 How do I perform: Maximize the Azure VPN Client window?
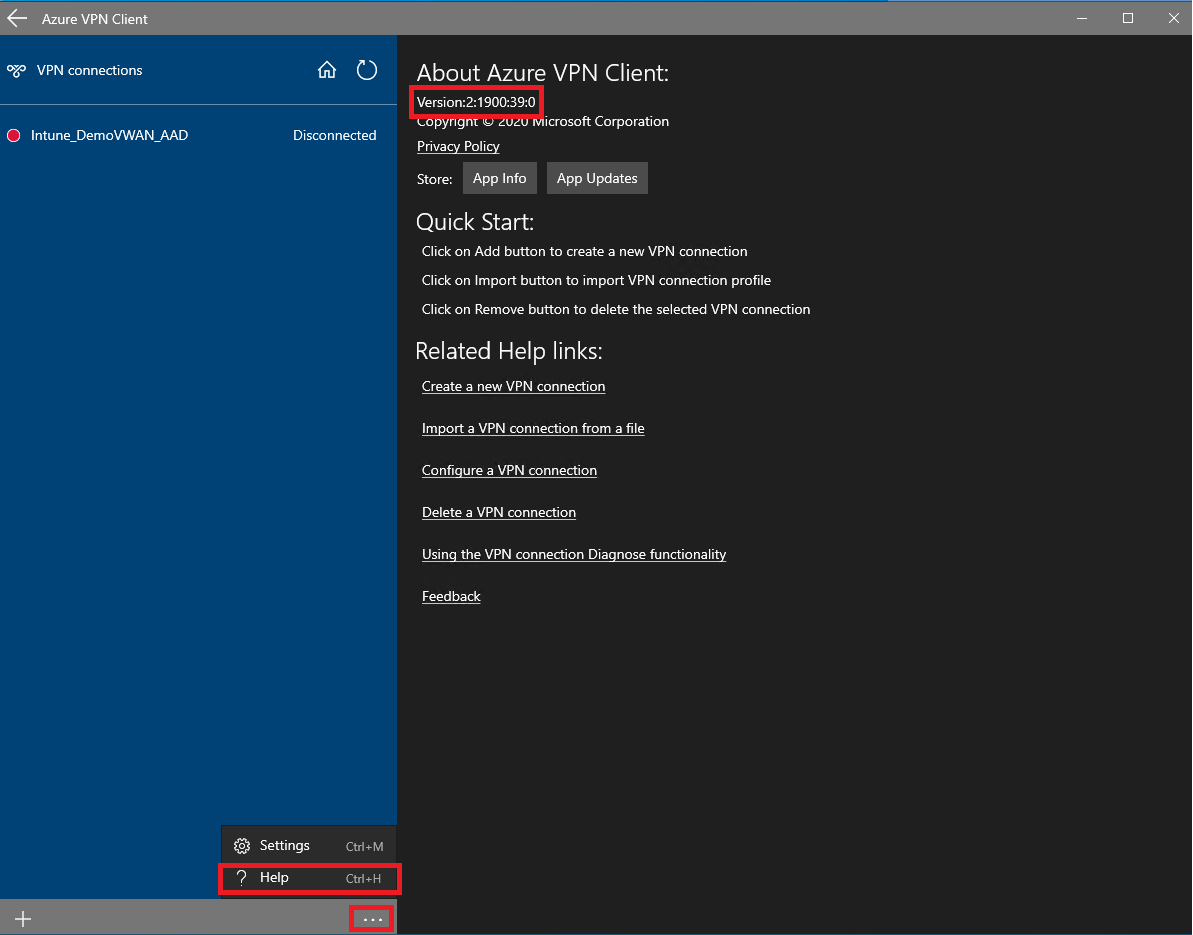coord(1128,18)
